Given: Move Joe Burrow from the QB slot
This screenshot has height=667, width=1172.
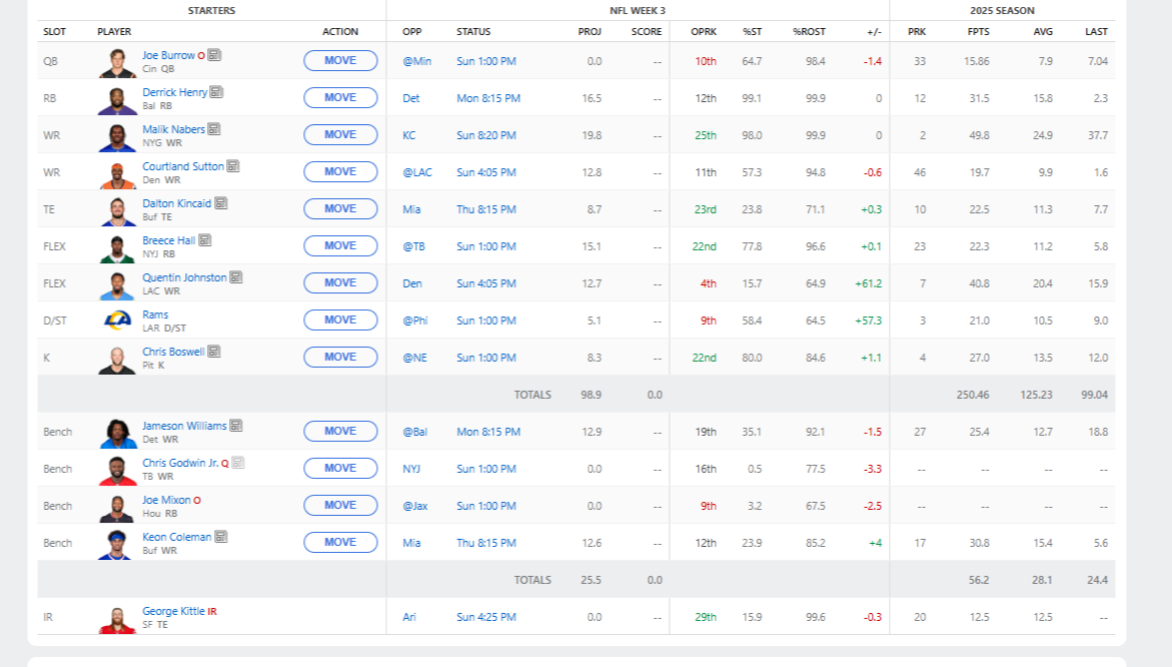Looking at the screenshot, I should coord(340,61).
